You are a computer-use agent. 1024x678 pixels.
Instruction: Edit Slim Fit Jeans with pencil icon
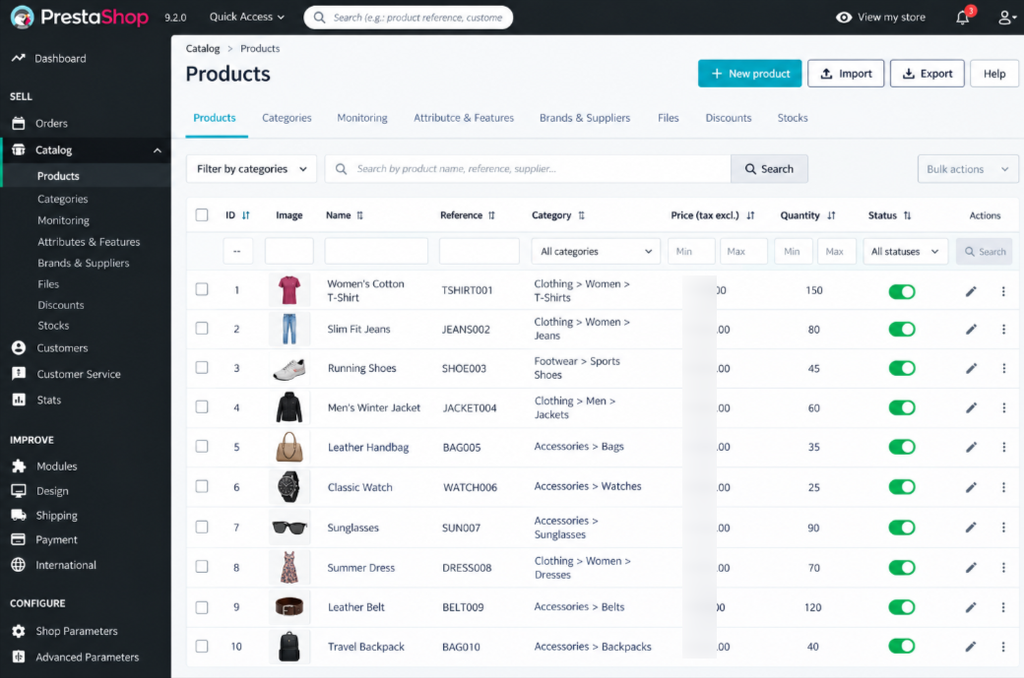coord(971,329)
